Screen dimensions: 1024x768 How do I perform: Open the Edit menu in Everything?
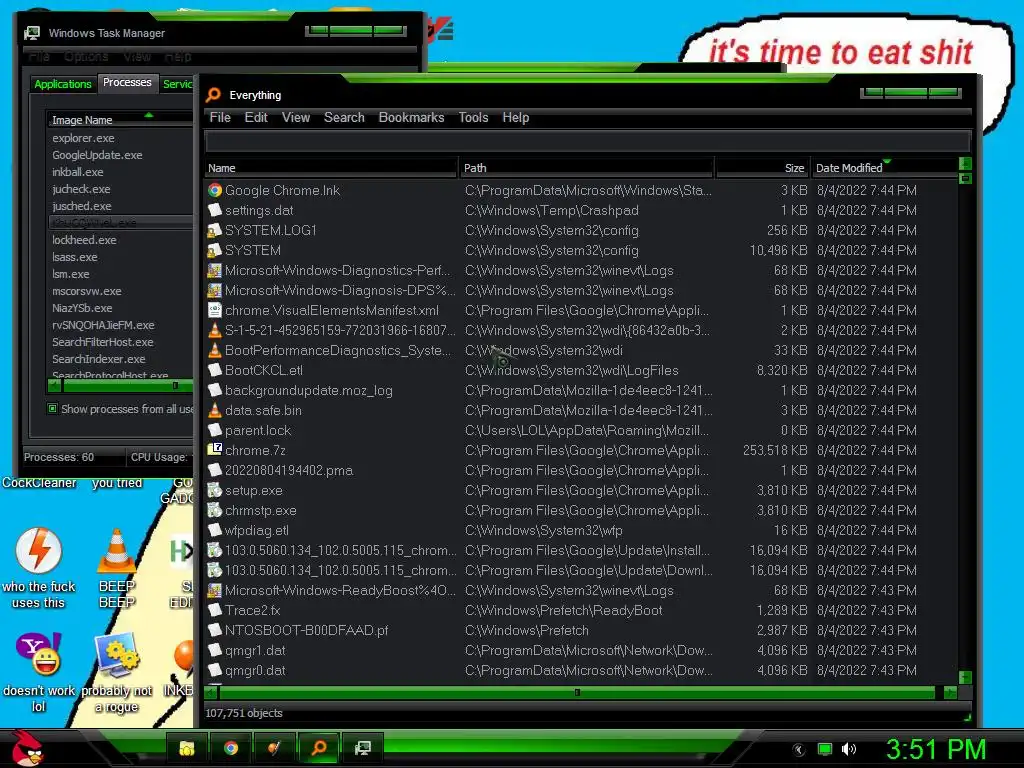256,118
